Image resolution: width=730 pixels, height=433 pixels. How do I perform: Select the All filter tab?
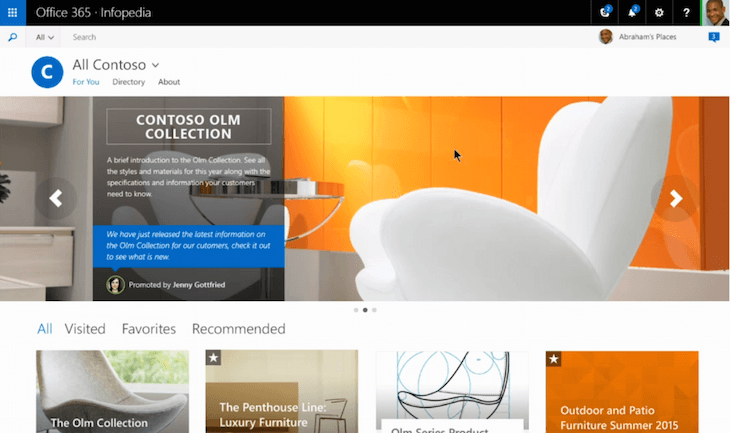click(45, 329)
